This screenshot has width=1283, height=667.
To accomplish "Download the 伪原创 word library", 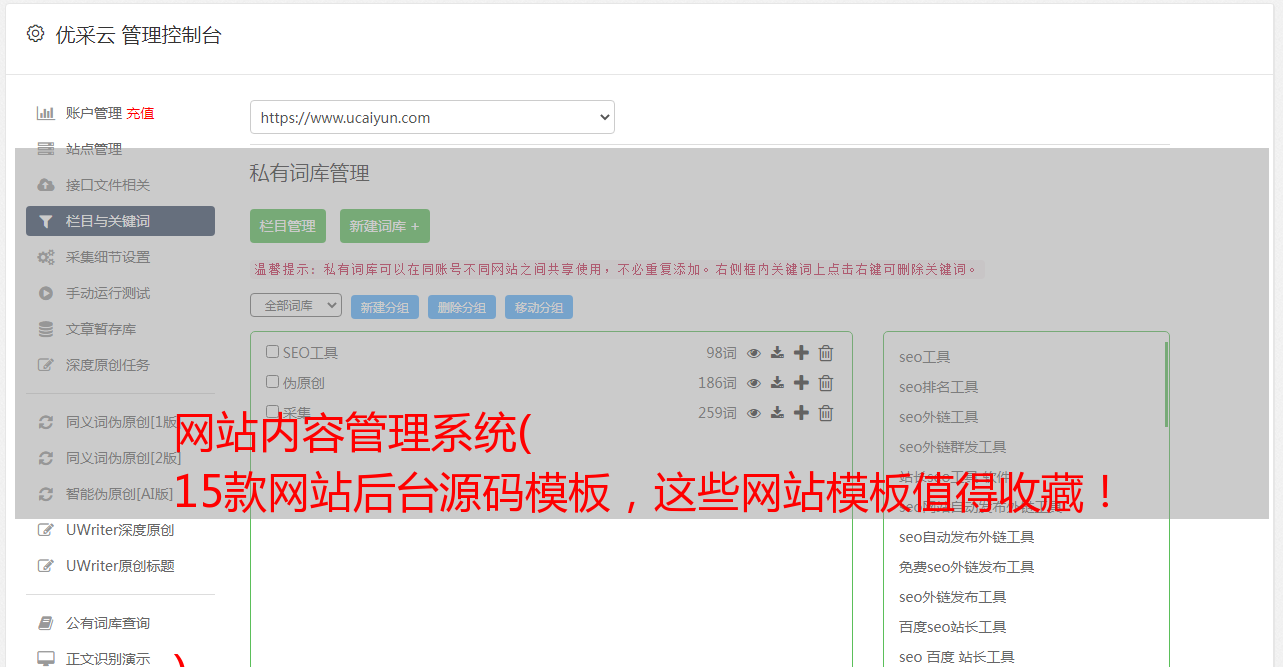I will click(x=777, y=383).
